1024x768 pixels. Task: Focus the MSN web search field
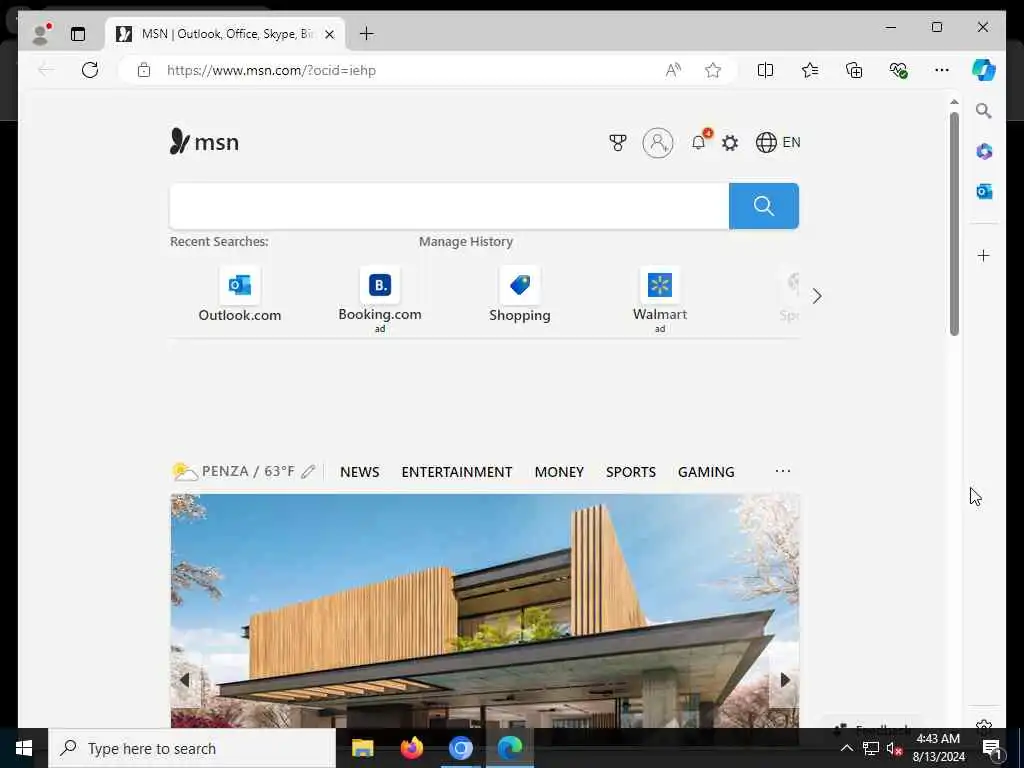449,206
